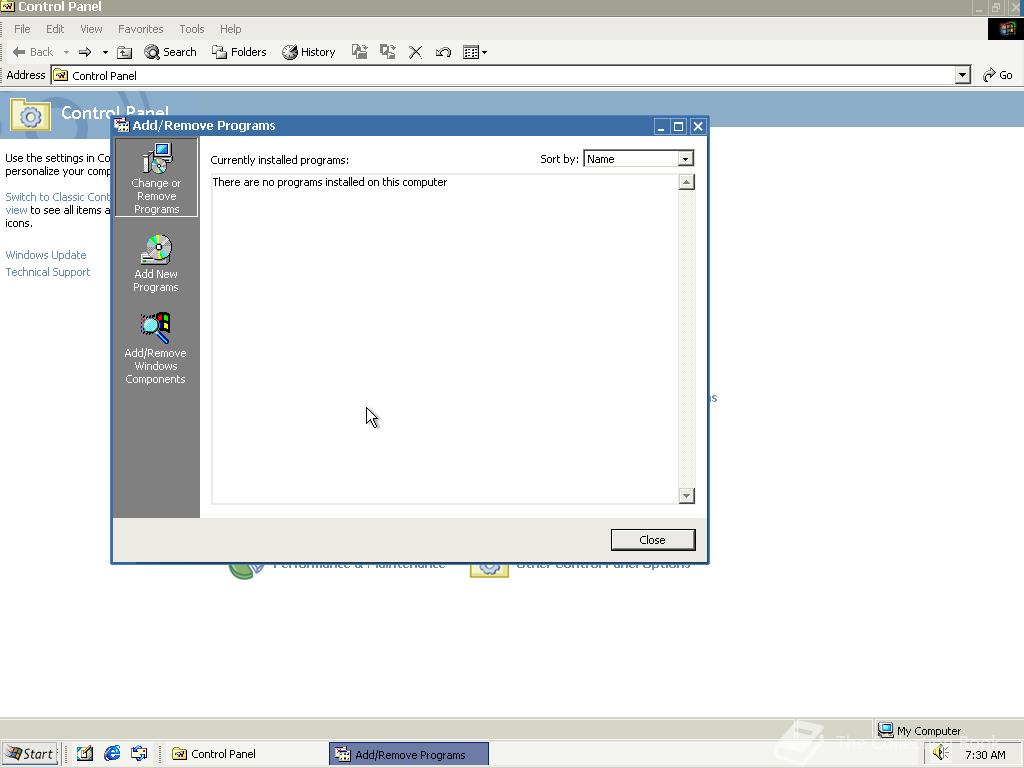Screen dimensions: 1024x768
Task: Click the Start button
Action: pos(30,754)
